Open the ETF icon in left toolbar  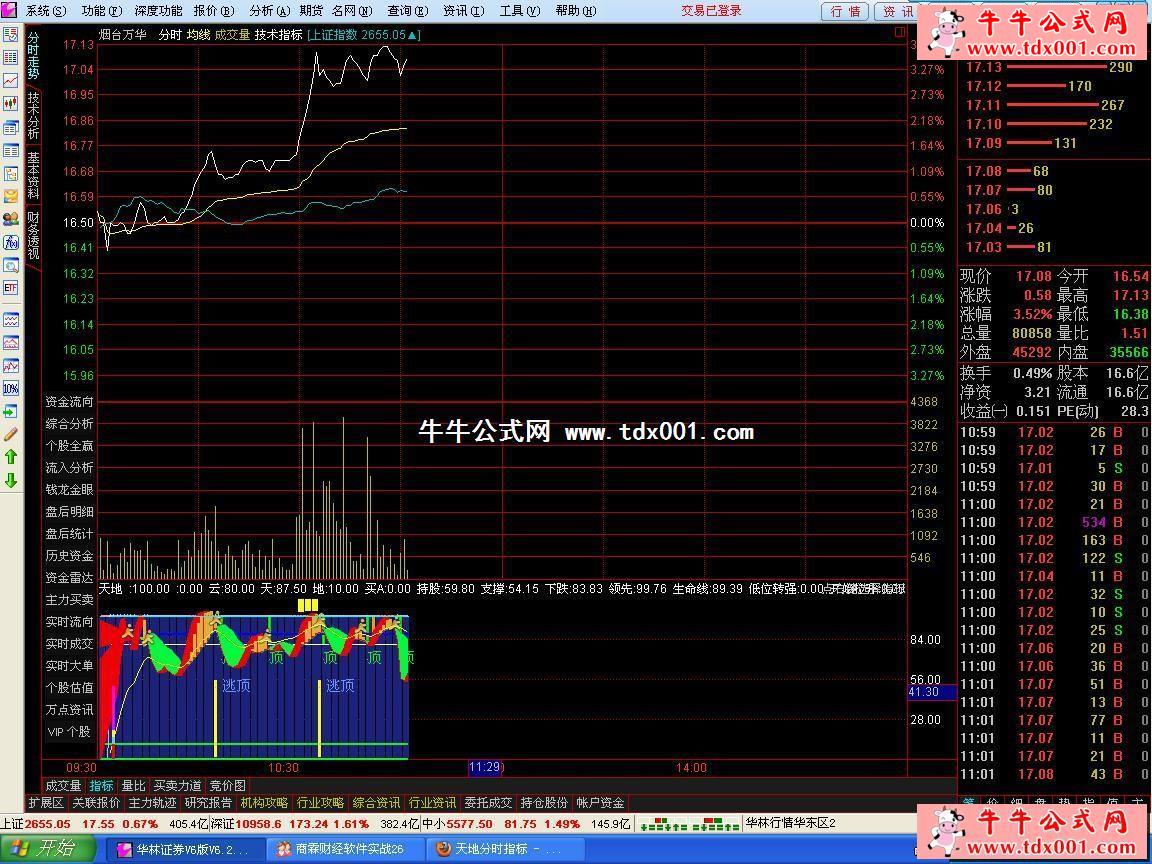[x=10, y=289]
